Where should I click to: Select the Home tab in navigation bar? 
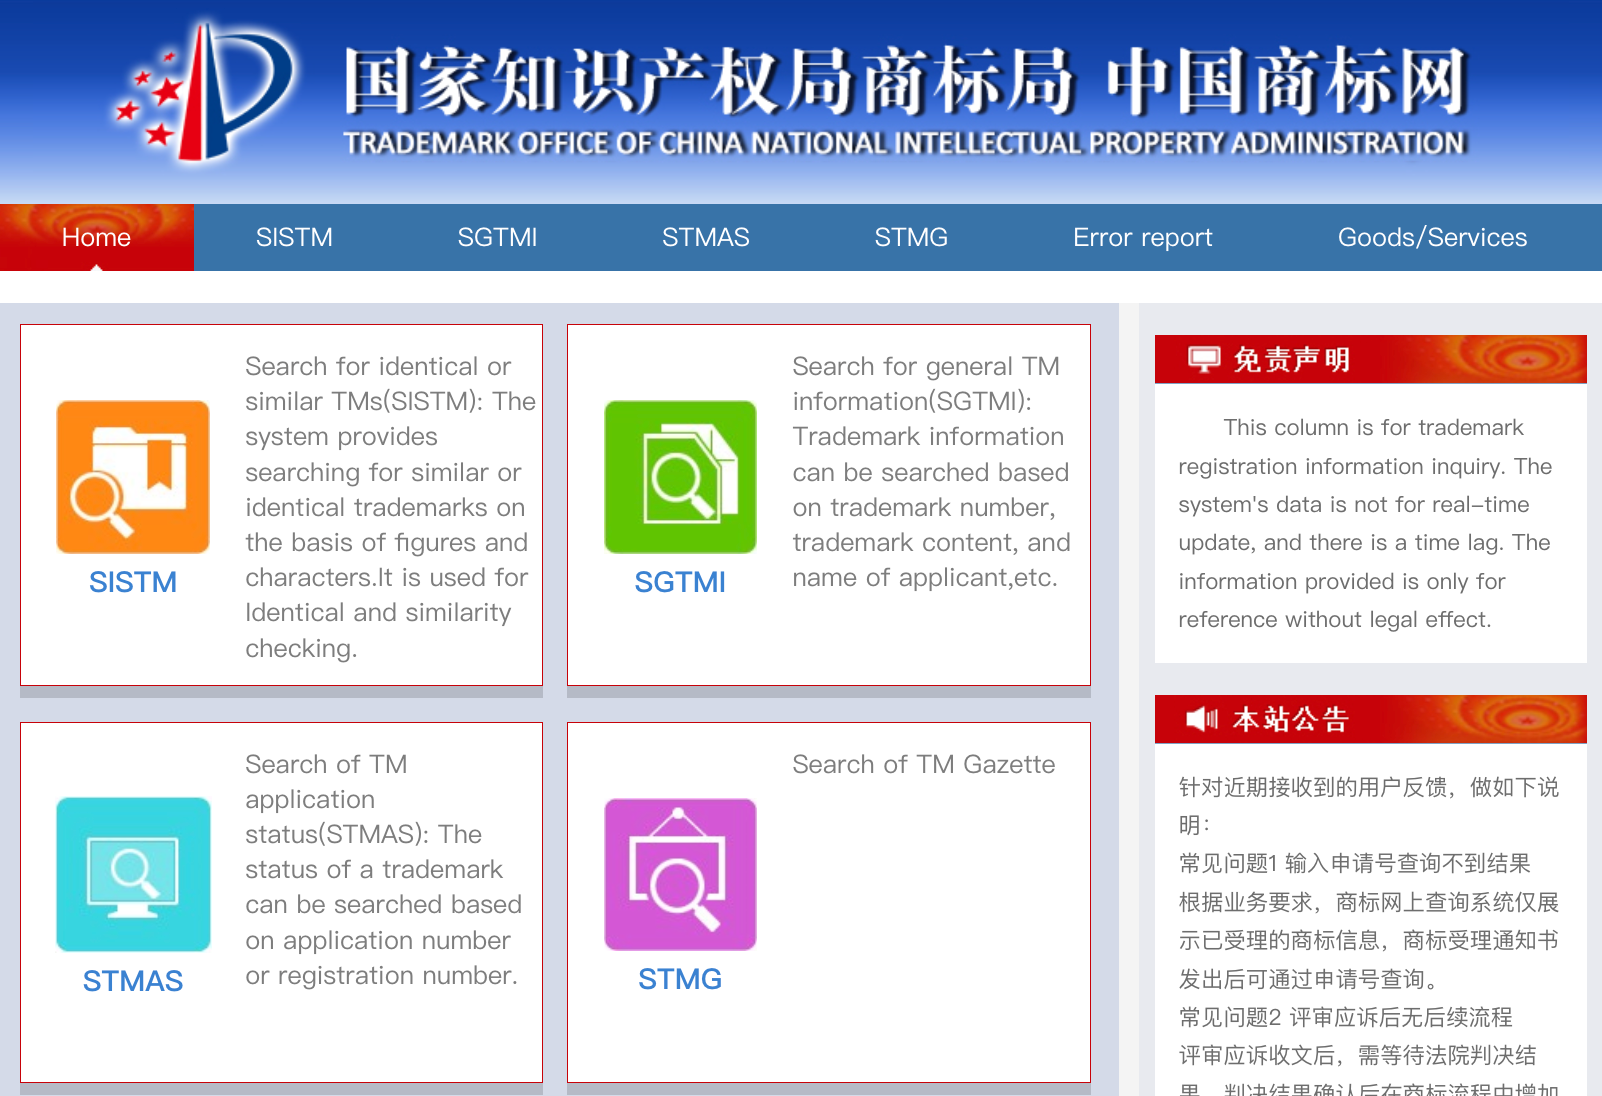(96, 237)
